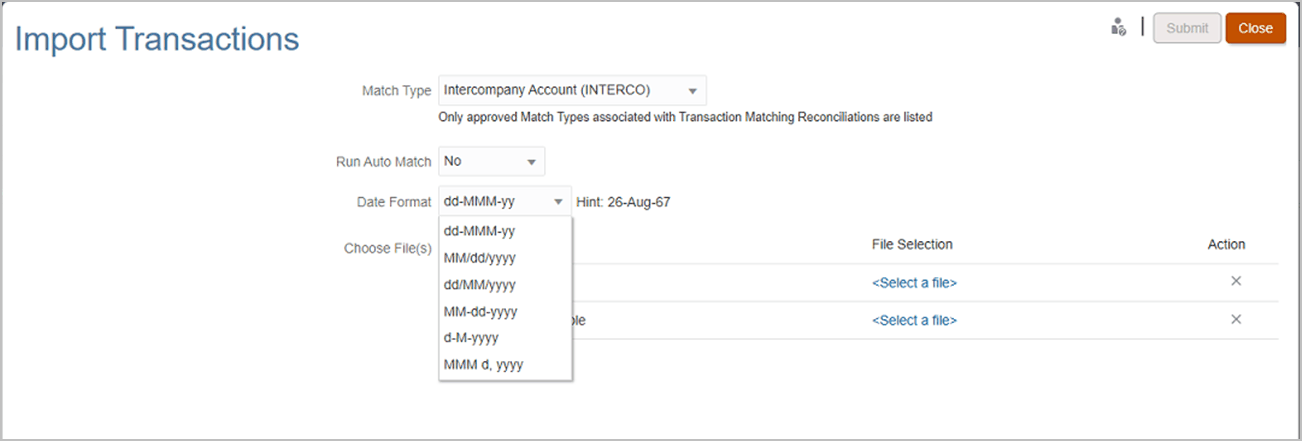The height and width of the screenshot is (441, 1302).
Task: Click the user assistance icon beside Submit
Action: coord(1119,28)
